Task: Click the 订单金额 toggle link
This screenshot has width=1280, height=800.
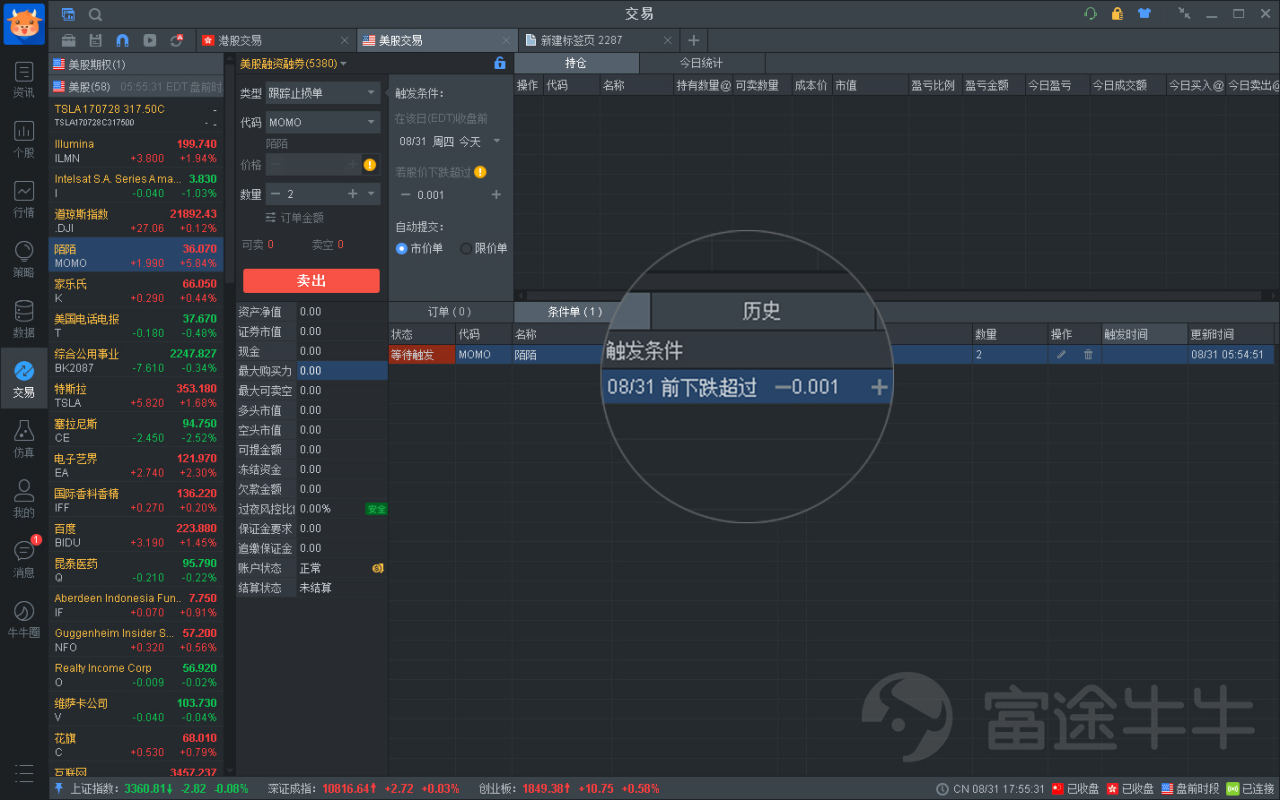Action: [294, 218]
